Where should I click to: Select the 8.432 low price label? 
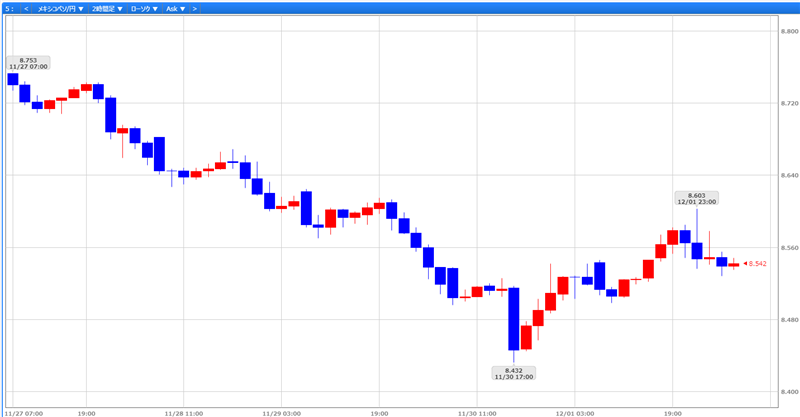tap(513, 373)
